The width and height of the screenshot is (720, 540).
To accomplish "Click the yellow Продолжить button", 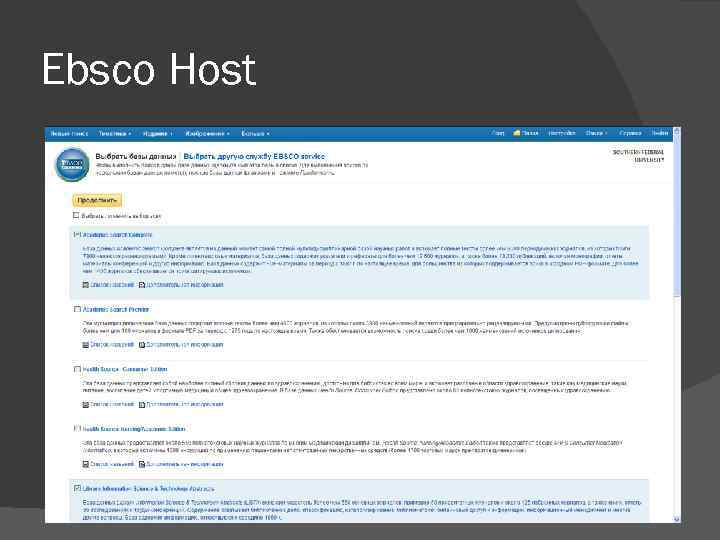I will click(x=97, y=200).
